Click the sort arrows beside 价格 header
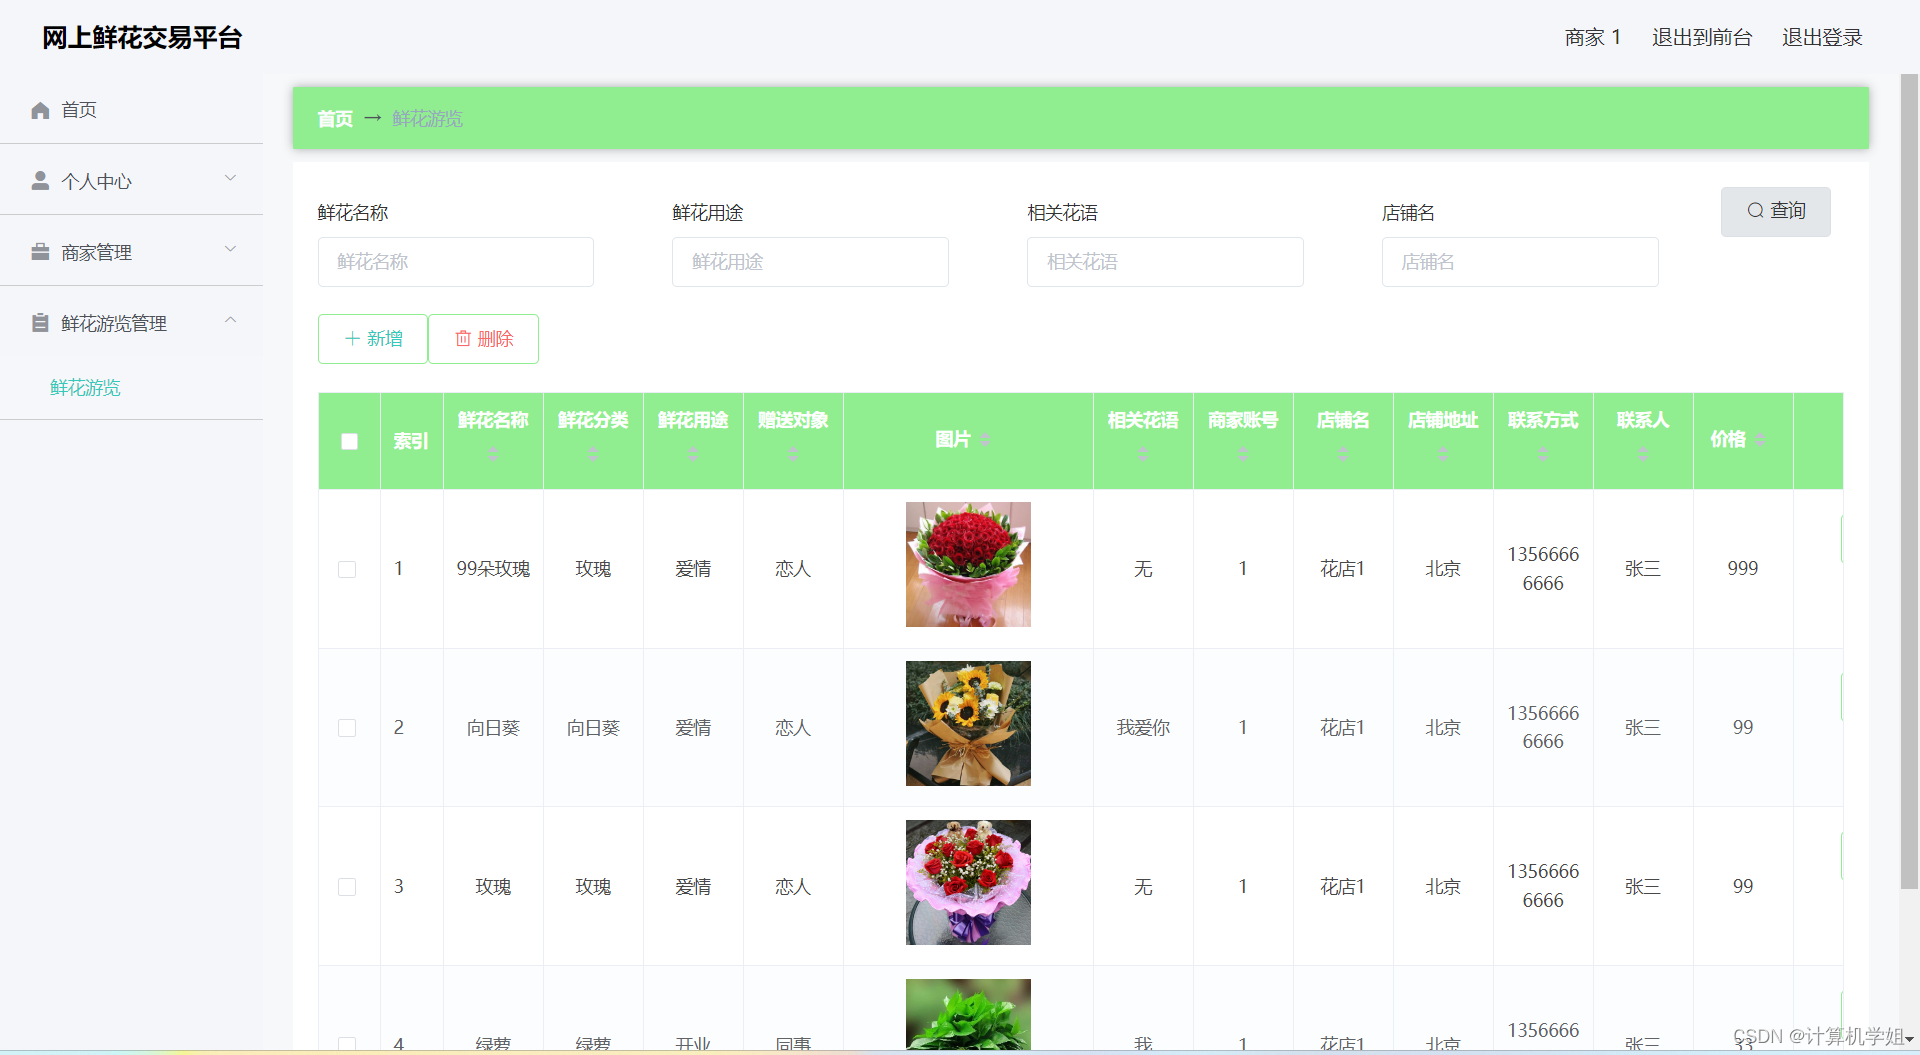 tap(1760, 440)
